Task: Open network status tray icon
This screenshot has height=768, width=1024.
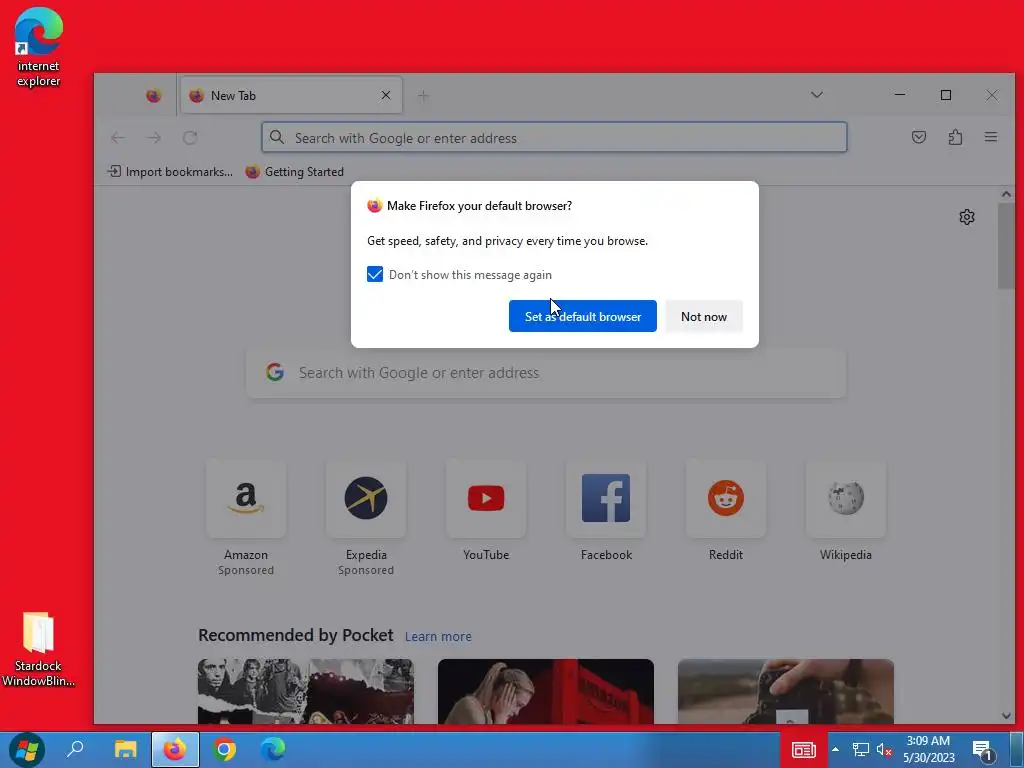Action: pyautogui.click(x=861, y=750)
